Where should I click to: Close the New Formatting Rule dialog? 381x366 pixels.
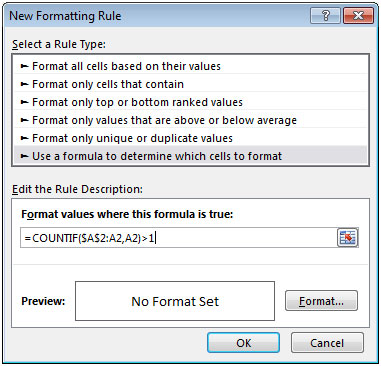(x=358, y=15)
